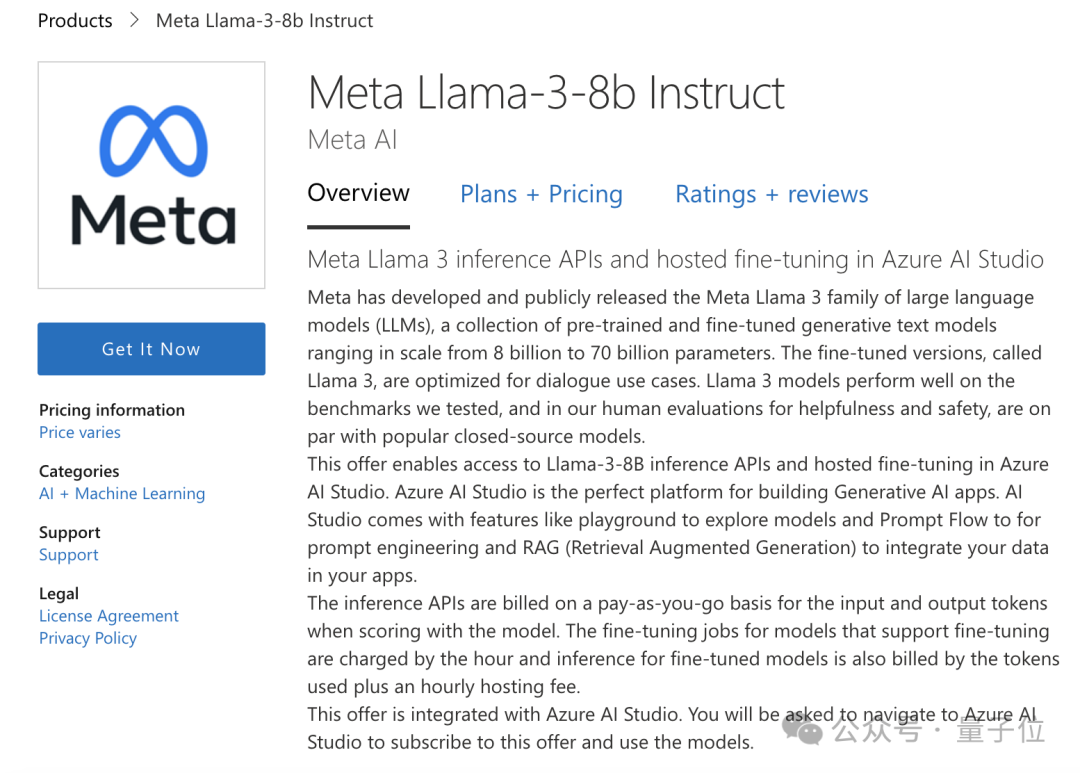Open the Plans + Pricing tab
The height and width of the screenshot is (773, 1080).
pyautogui.click(x=541, y=194)
